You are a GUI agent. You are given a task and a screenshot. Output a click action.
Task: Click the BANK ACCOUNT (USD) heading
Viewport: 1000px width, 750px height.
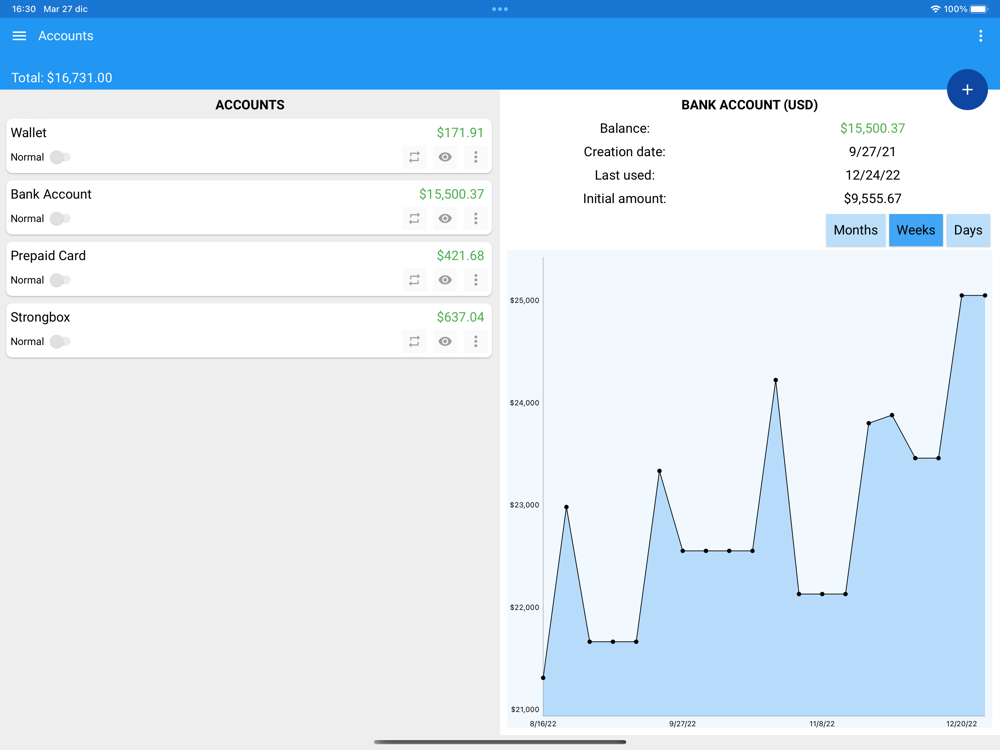click(749, 105)
